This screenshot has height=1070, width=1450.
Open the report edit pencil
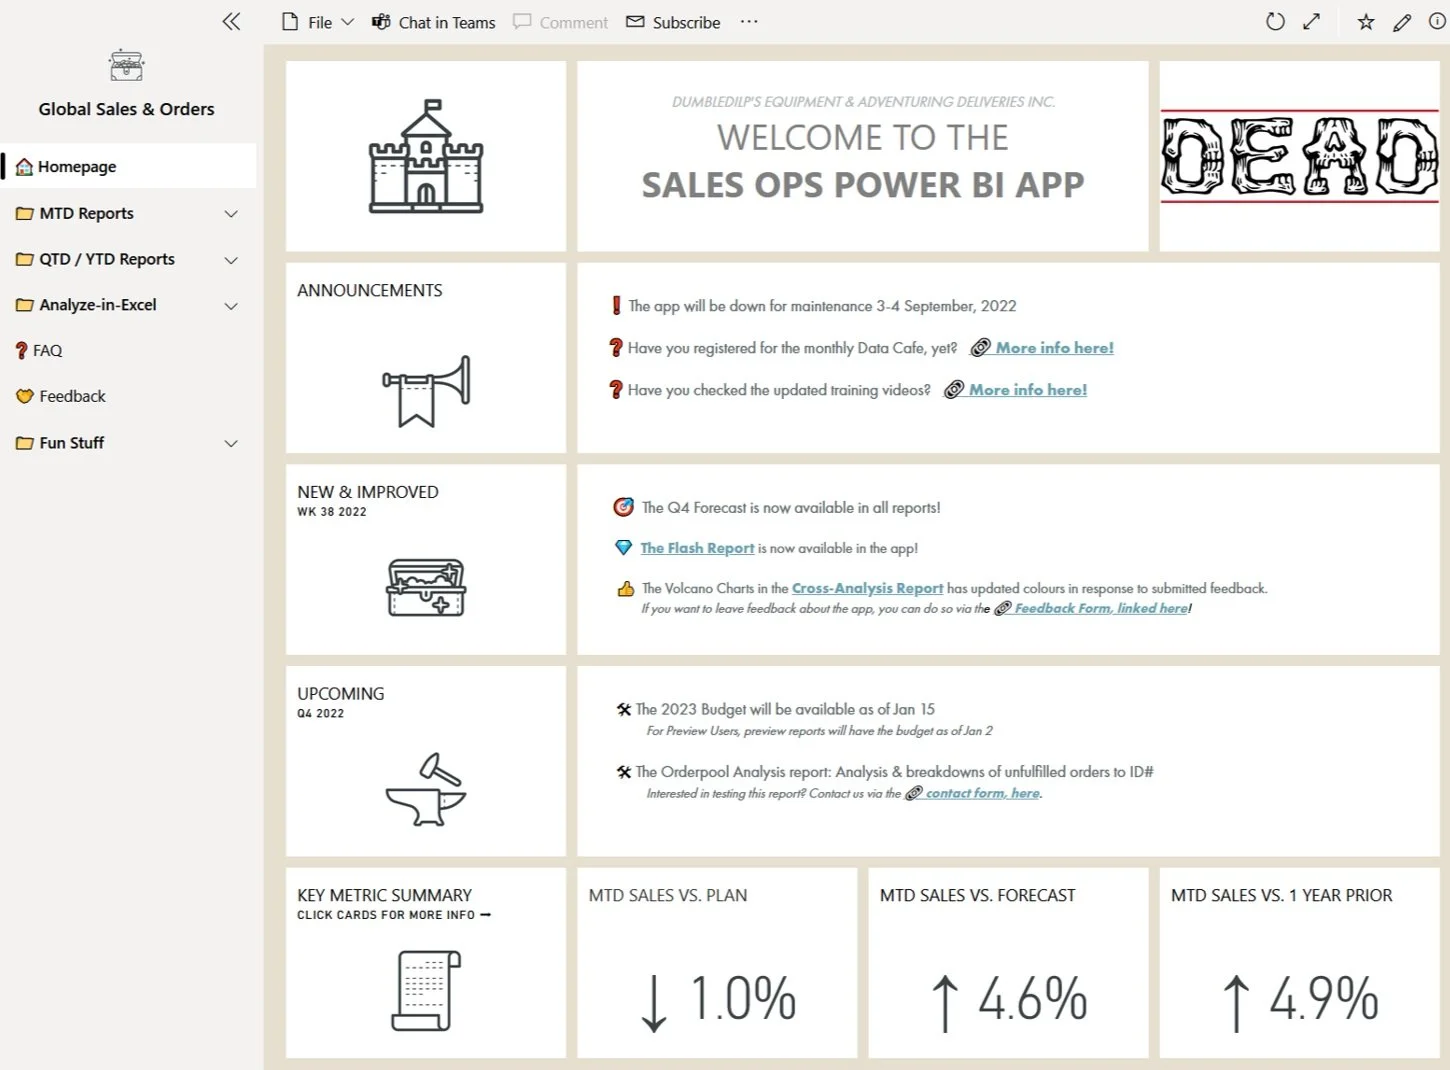click(x=1401, y=21)
